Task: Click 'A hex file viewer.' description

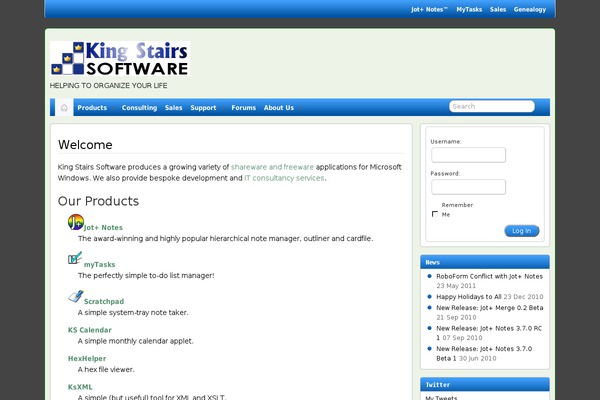Action: [106, 370]
